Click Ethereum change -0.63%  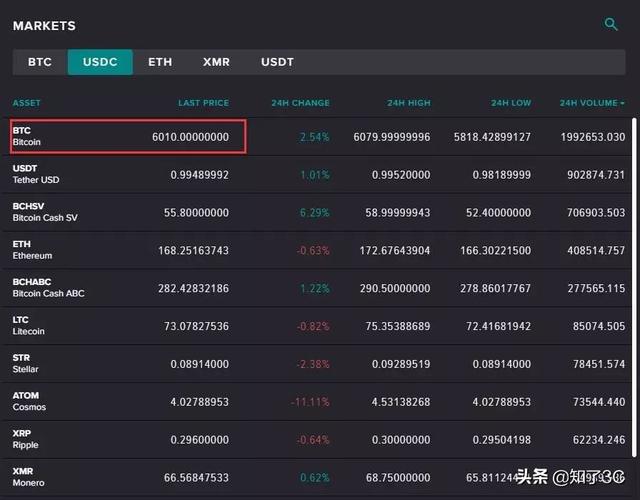[313, 251]
